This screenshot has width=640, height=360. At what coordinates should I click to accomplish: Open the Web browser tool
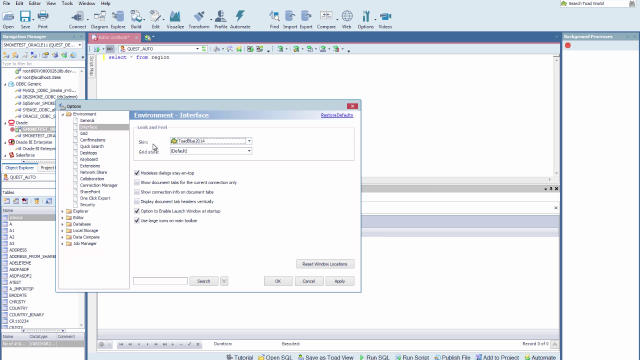point(347,19)
